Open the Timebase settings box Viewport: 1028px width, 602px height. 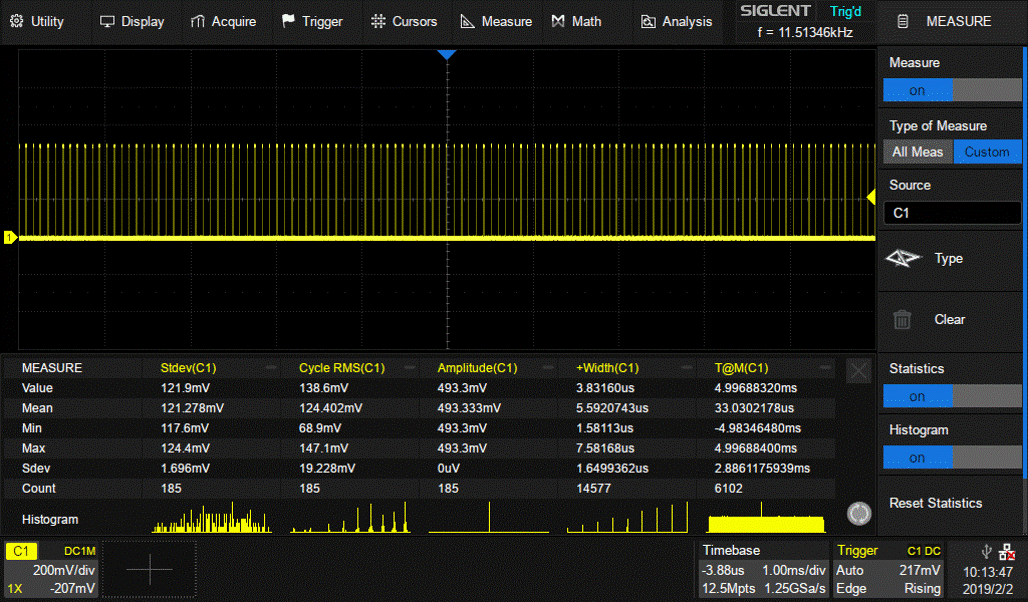764,569
